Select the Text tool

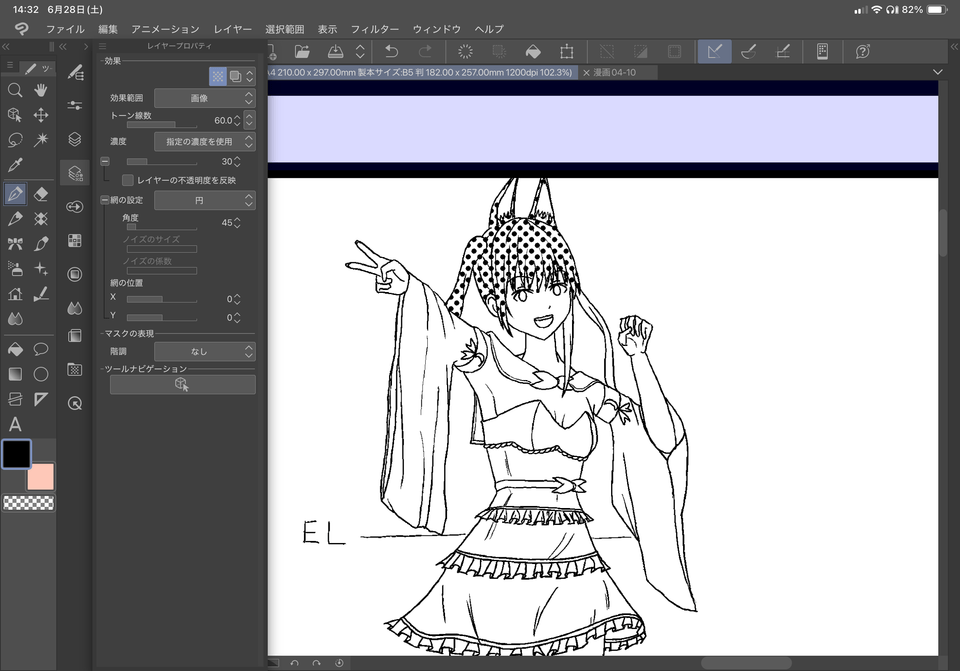pyautogui.click(x=15, y=424)
